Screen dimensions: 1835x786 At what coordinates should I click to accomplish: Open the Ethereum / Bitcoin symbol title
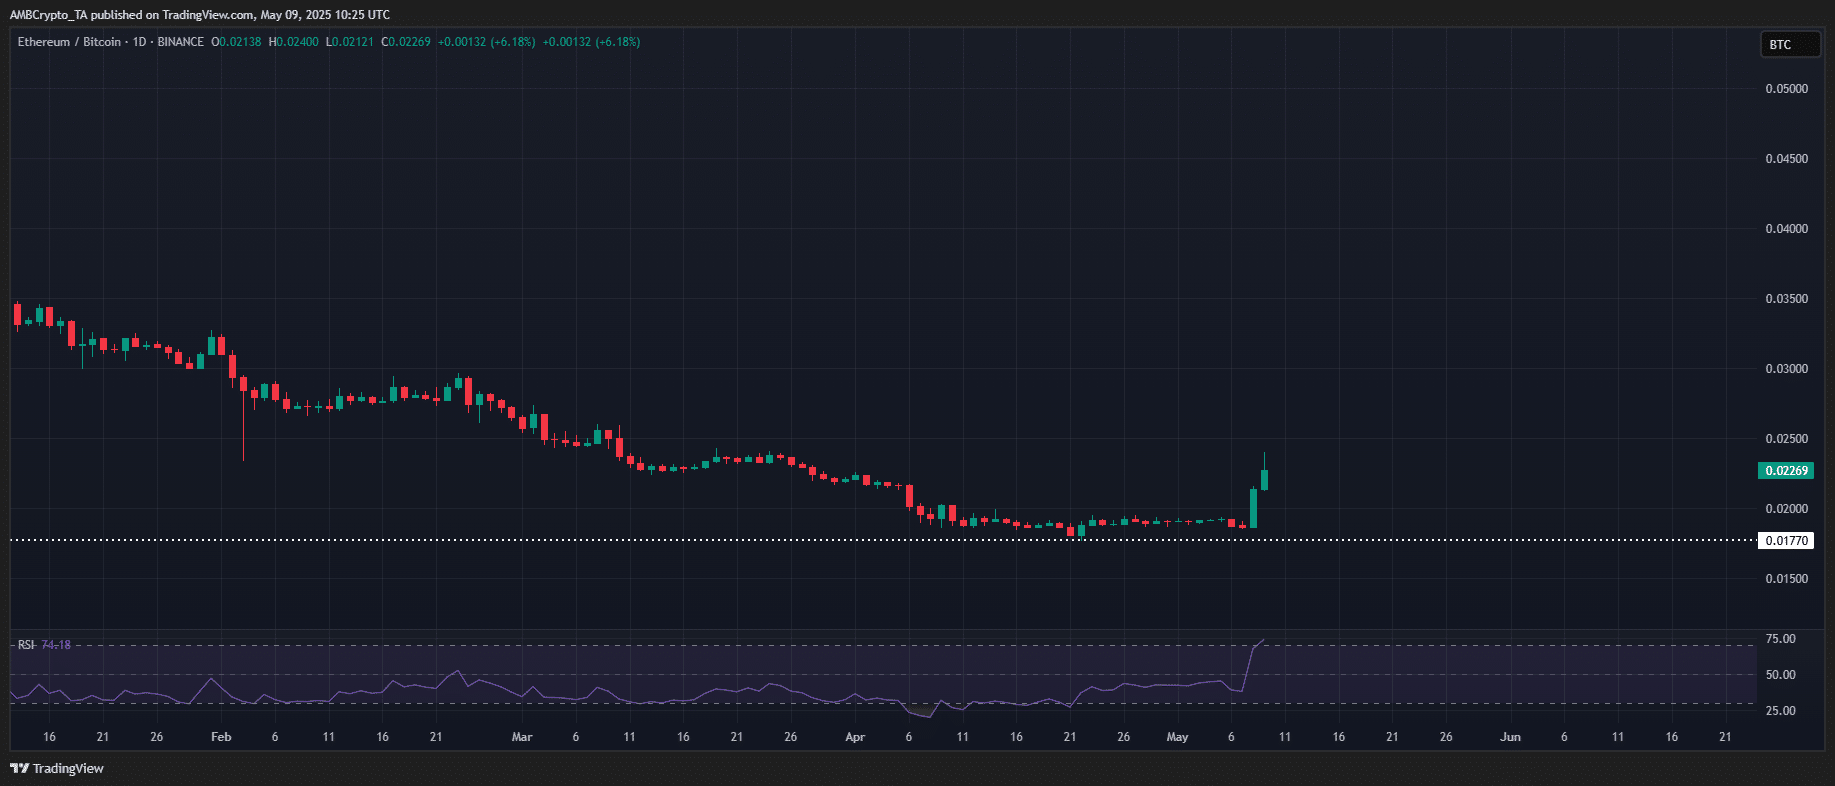(69, 42)
